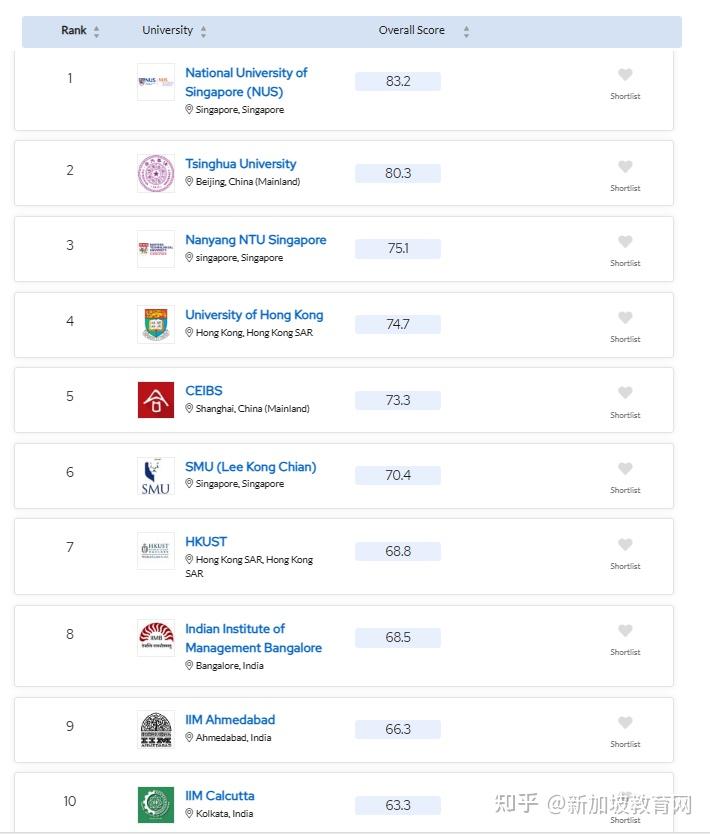This screenshot has height=834, width=710.
Task: Click the IIM Bangalore logo
Action: [156, 637]
